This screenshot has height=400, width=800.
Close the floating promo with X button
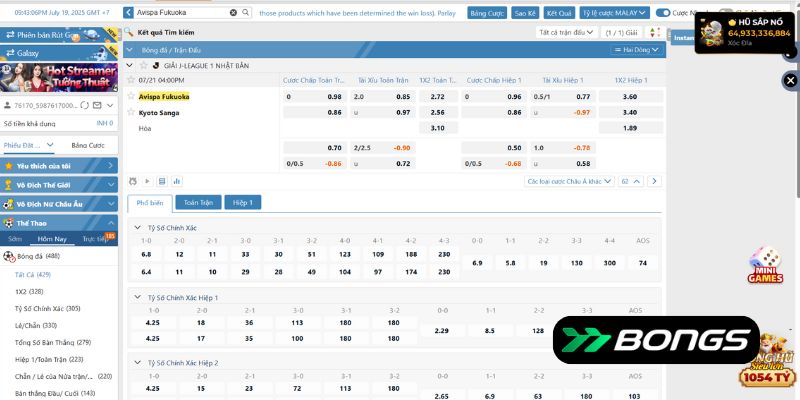[791, 80]
